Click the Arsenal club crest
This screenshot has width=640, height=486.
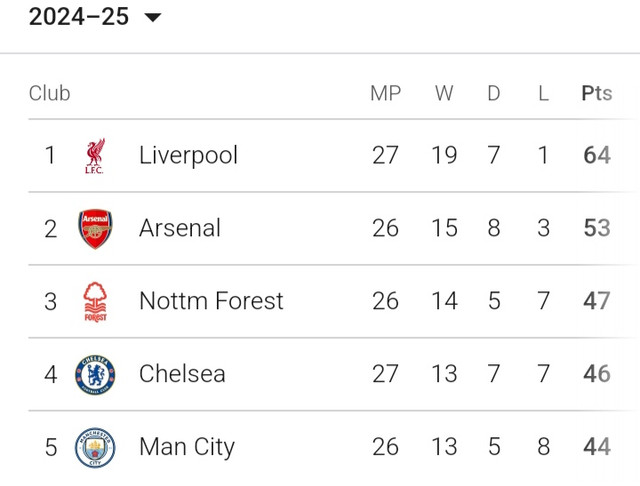click(x=95, y=229)
